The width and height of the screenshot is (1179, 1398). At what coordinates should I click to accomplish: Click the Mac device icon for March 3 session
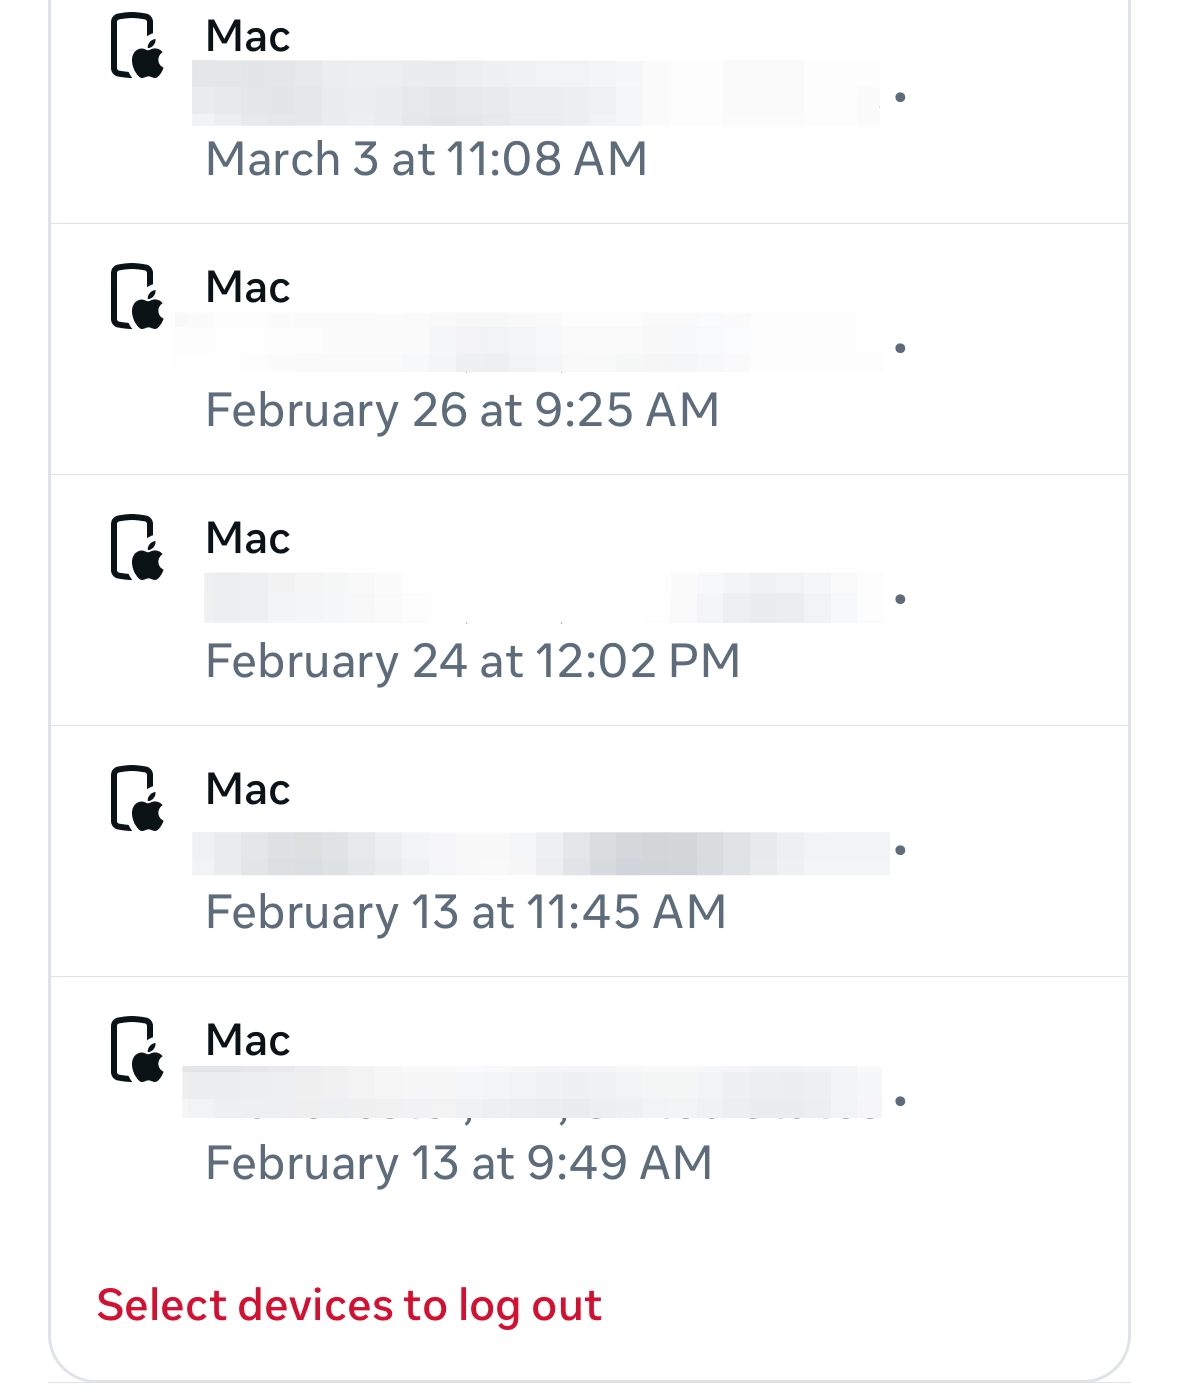click(x=137, y=46)
